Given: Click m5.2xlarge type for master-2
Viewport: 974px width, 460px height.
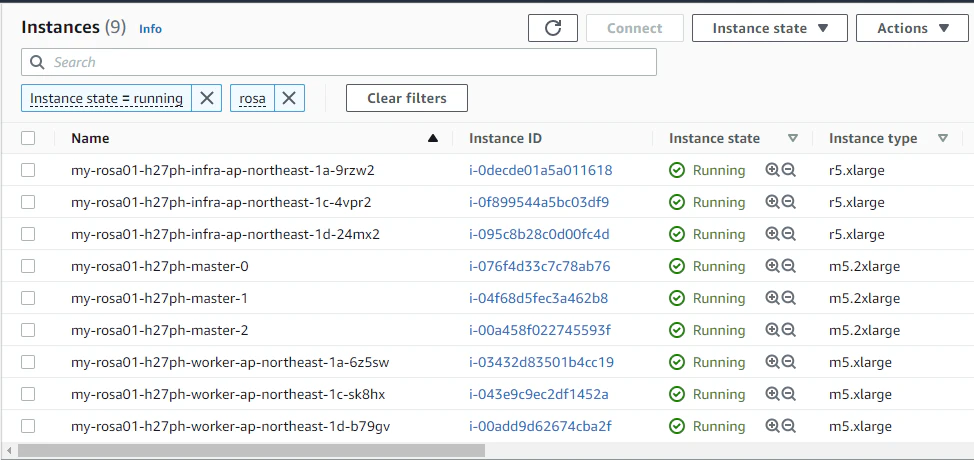Looking at the screenshot, I should click(x=864, y=330).
